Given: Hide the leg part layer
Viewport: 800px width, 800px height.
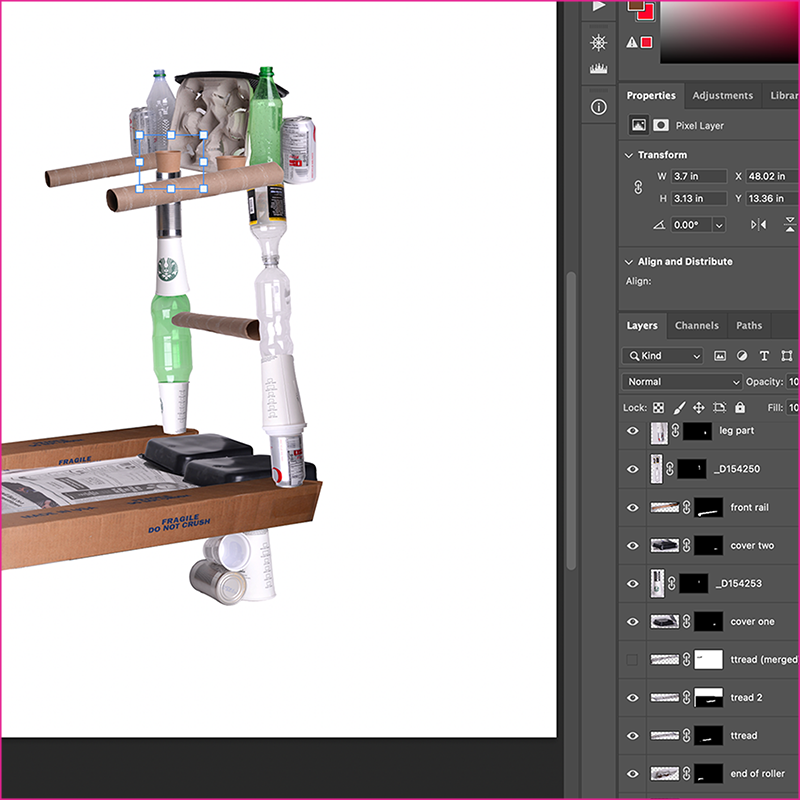Looking at the screenshot, I should [x=633, y=431].
